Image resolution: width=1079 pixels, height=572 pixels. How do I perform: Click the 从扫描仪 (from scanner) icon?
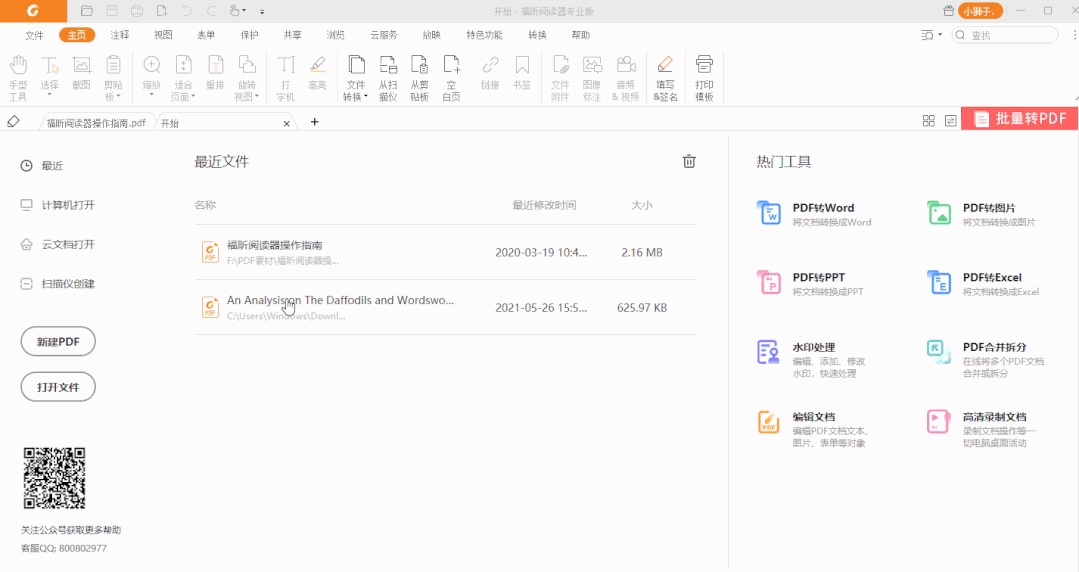click(388, 77)
